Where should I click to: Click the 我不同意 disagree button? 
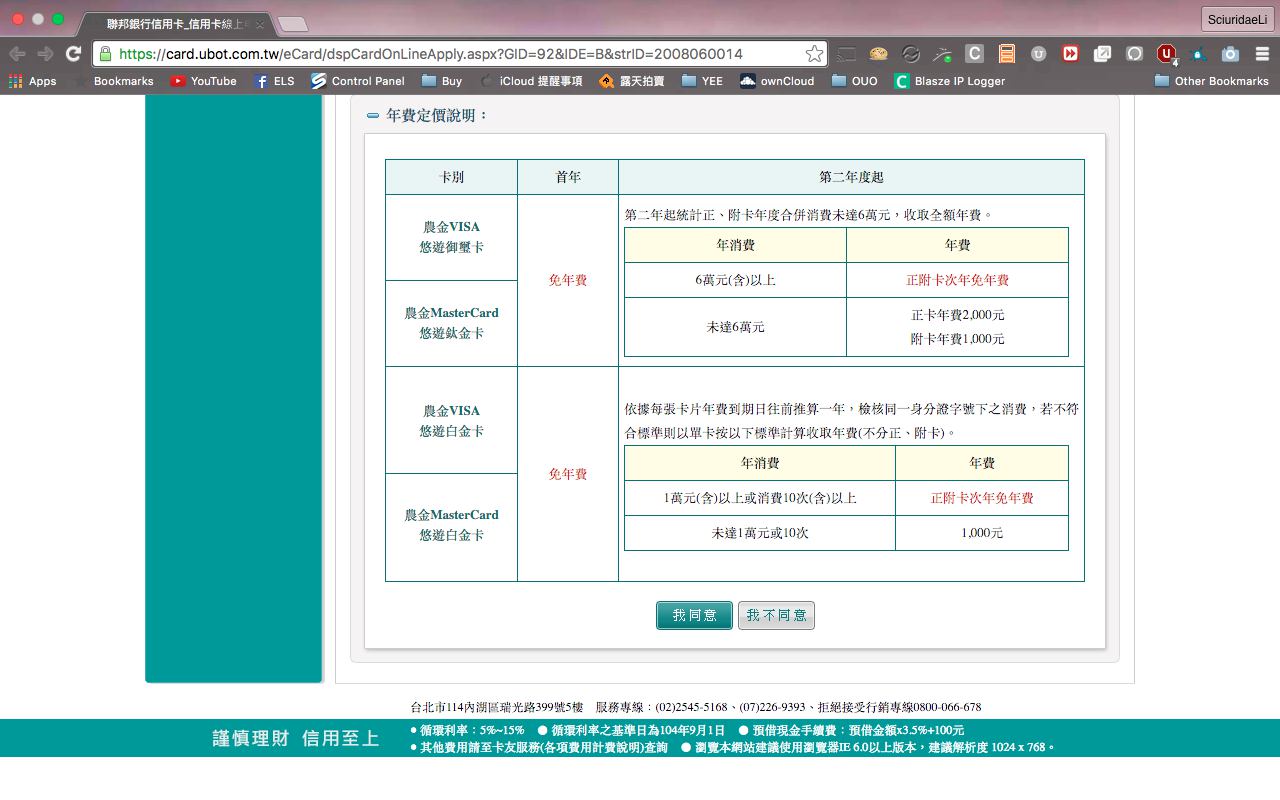(x=776, y=615)
